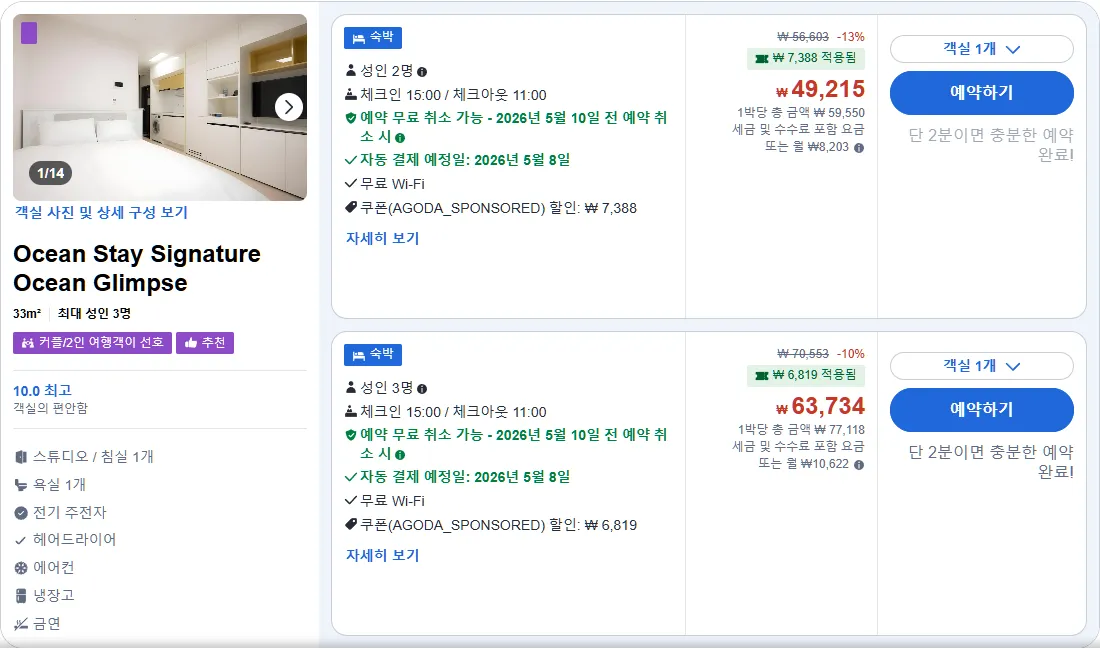Click coupon discount ₩ 7,388 line

click(x=491, y=208)
